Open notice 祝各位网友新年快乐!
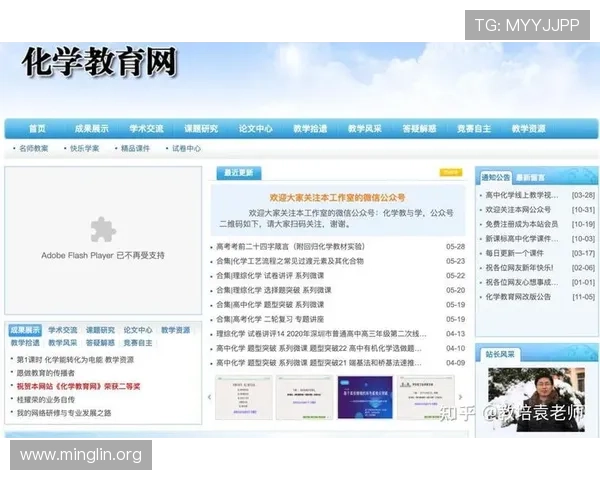The image size is (600, 480). click(x=519, y=268)
